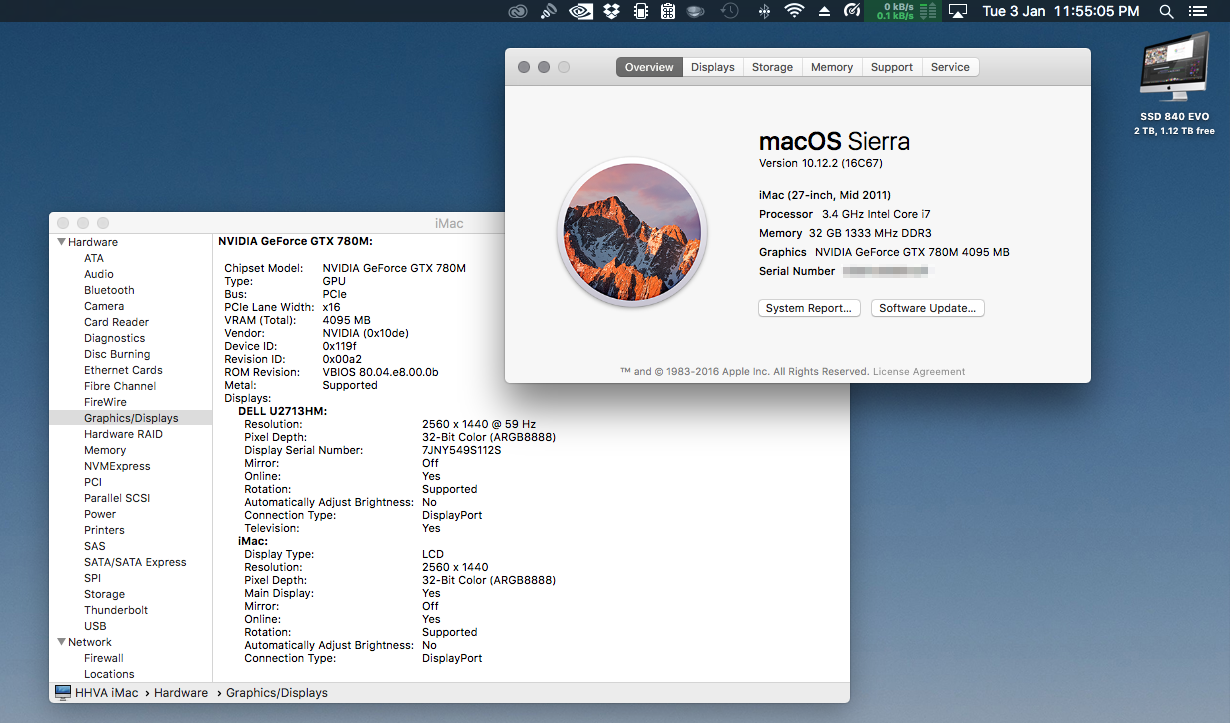Open the Time Machine menu bar icon

(x=730, y=11)
